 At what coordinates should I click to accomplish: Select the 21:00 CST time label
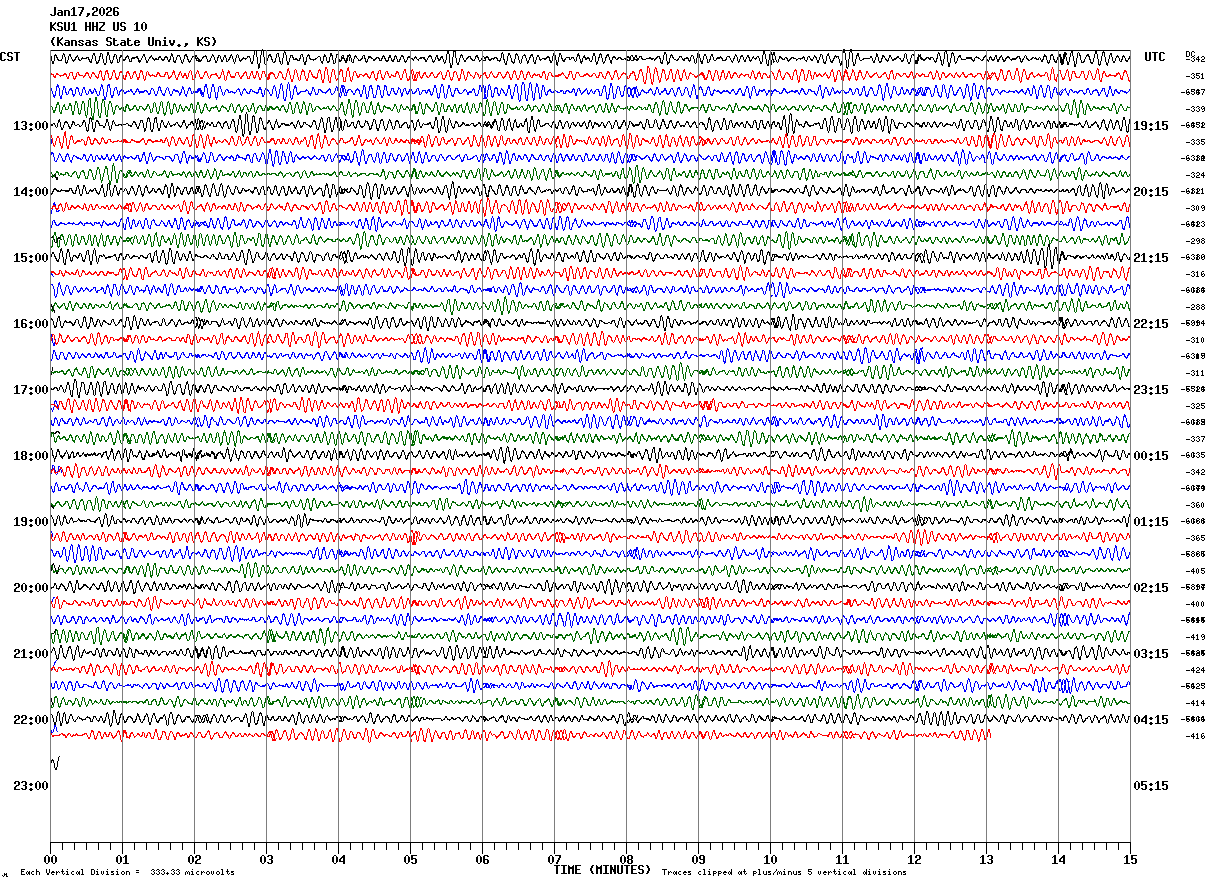point(31,654)
